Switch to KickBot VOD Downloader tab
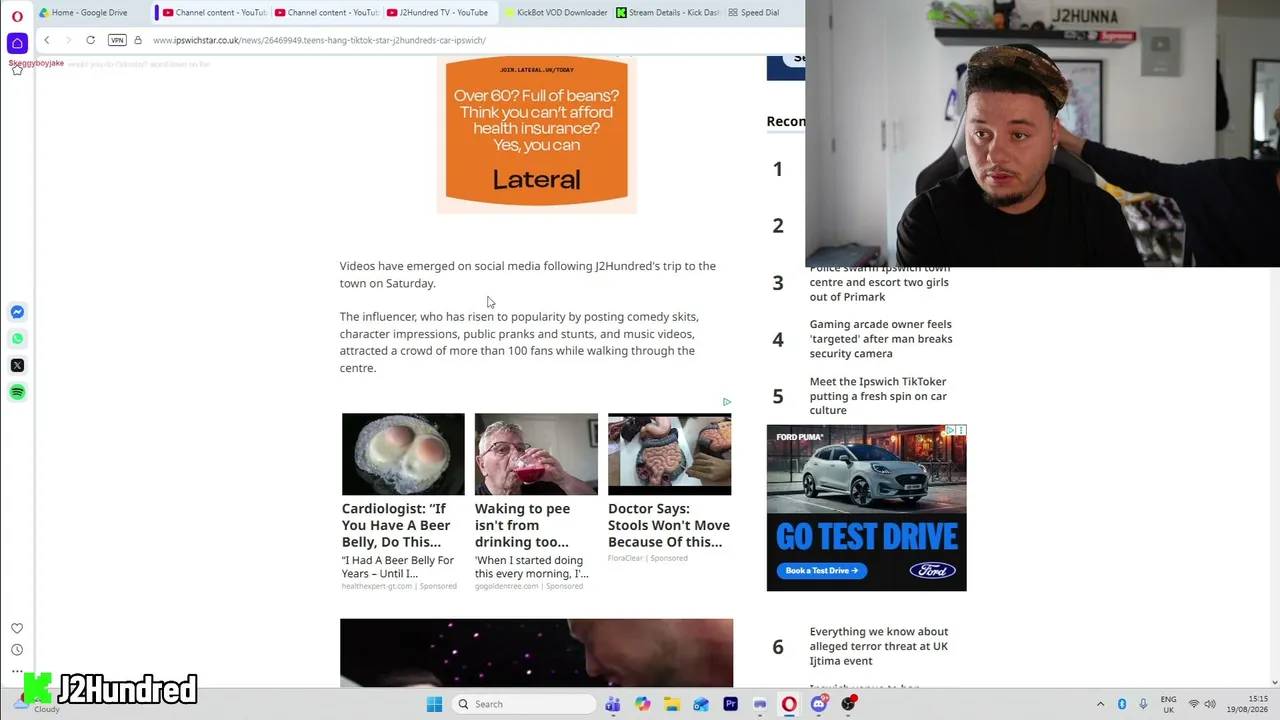The height and width of the screenshot is (720, 1280). [x=555, y=13]
